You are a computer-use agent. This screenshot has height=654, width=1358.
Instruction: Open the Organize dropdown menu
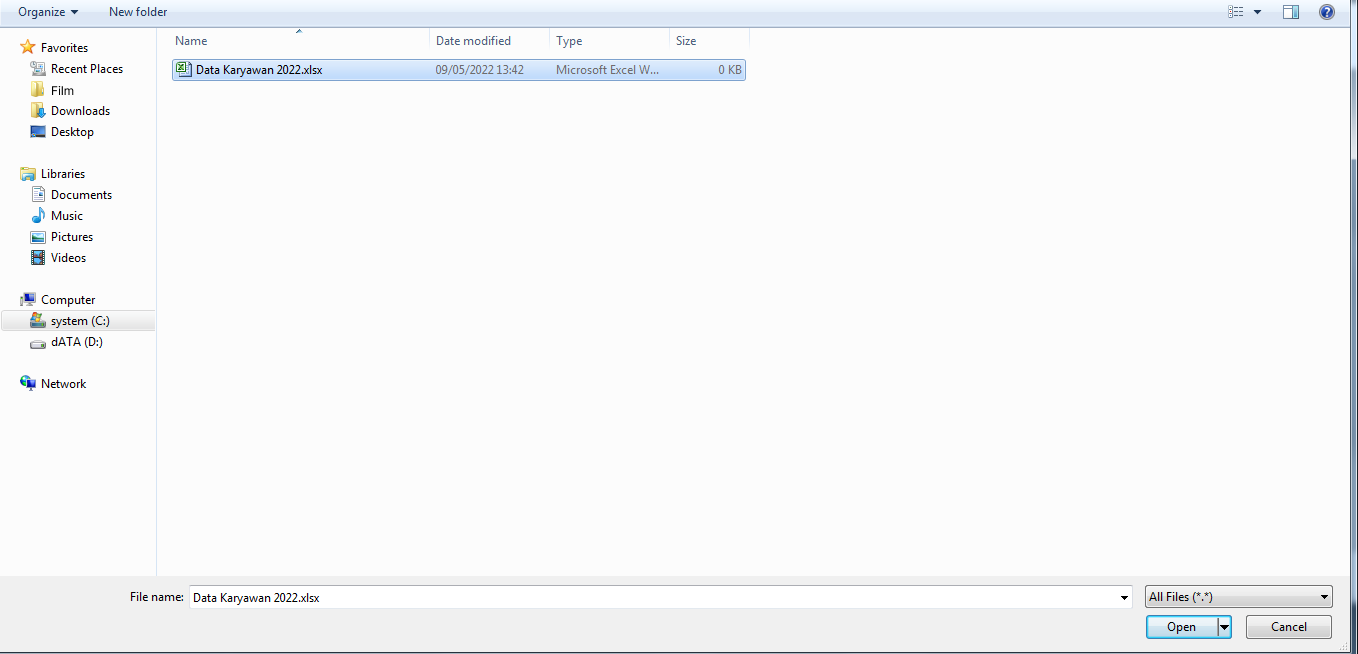pos(47,12)
